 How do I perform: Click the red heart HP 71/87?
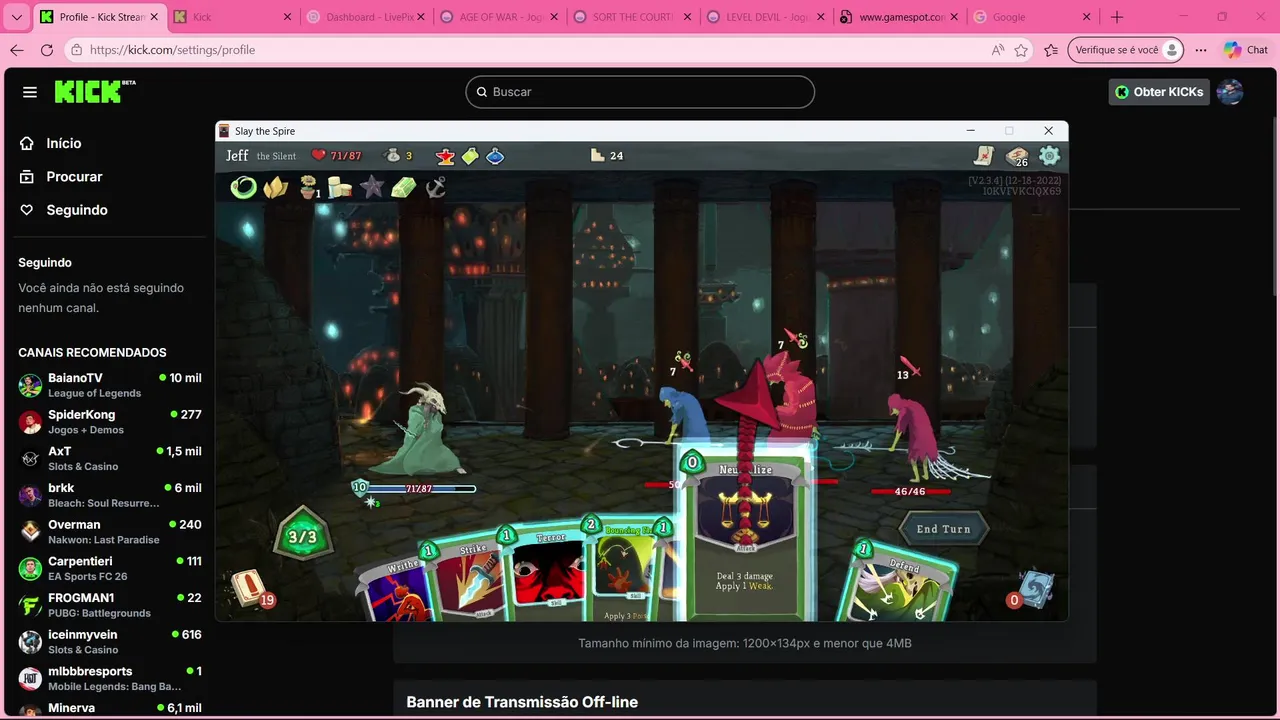click(336, 155)
